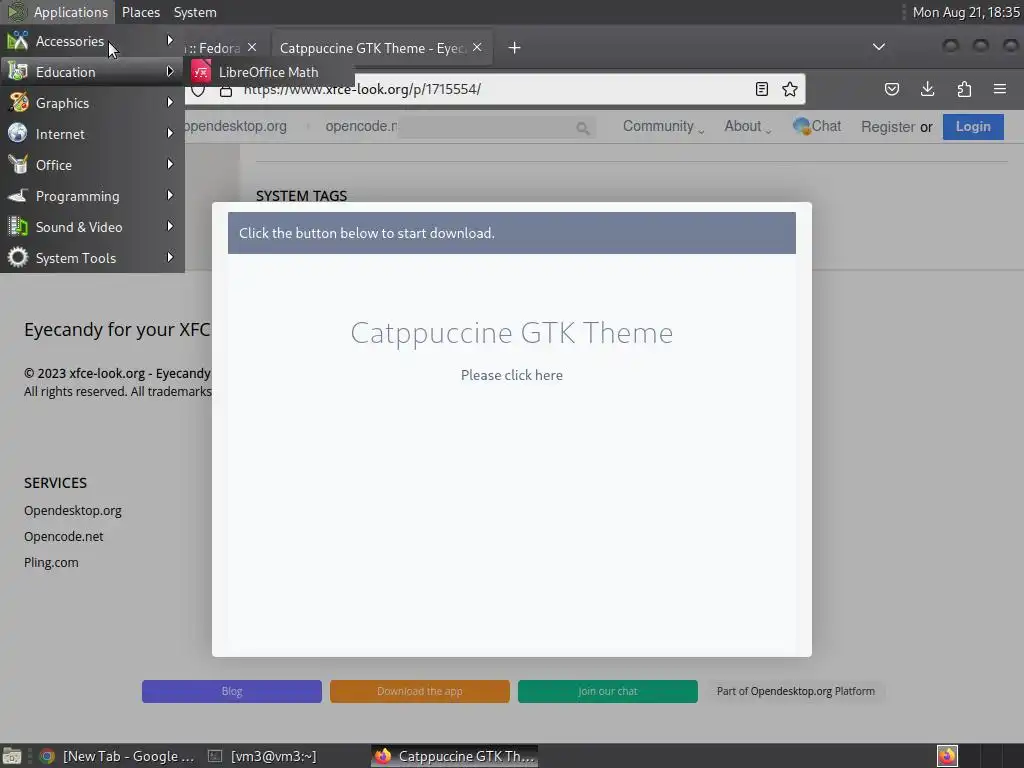
Task: Open the Education menu category
Action: (x=92, y=72)
